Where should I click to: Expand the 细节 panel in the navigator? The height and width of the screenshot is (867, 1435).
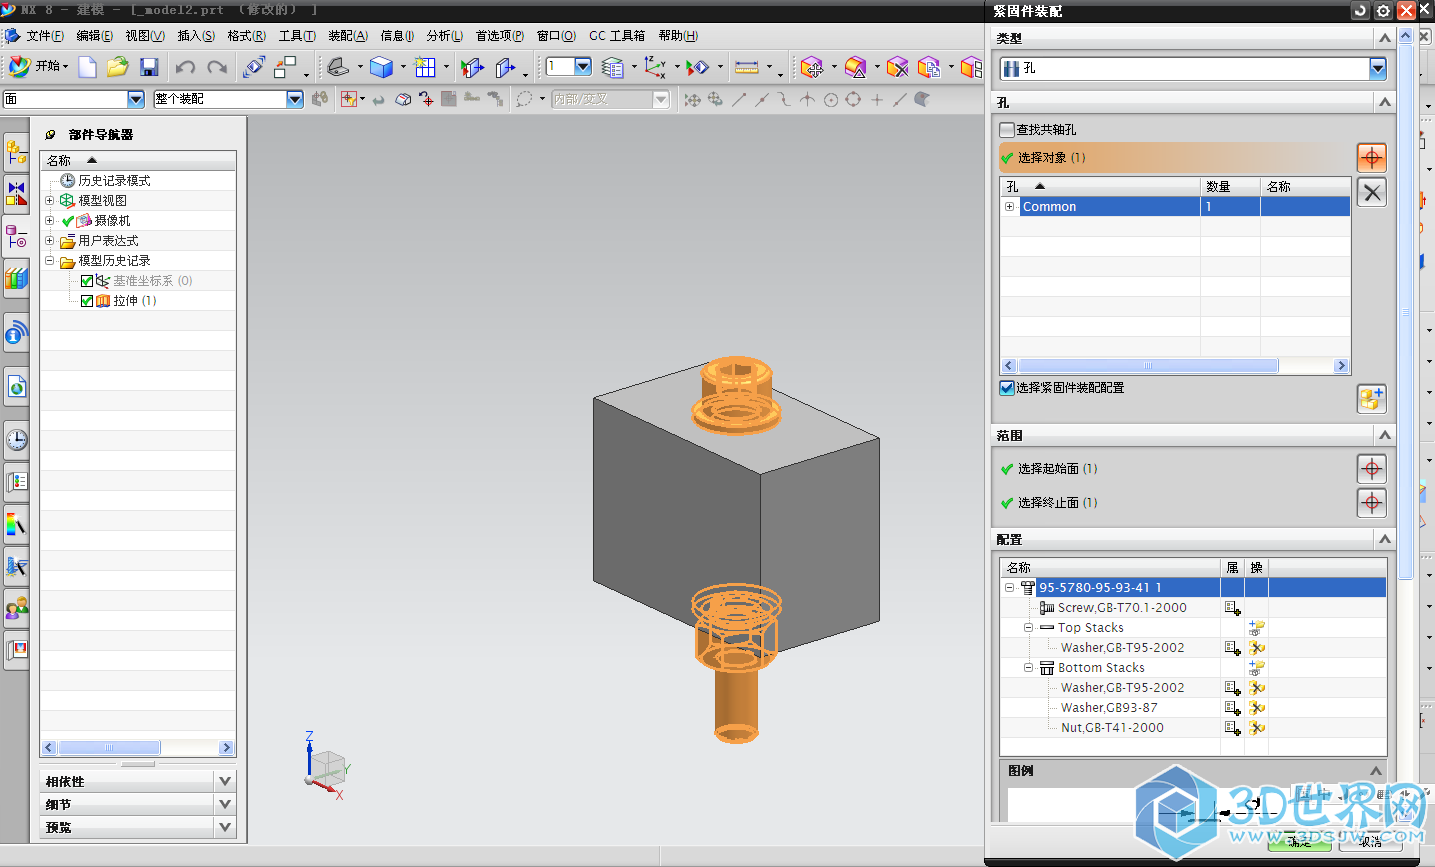[225, 803]
